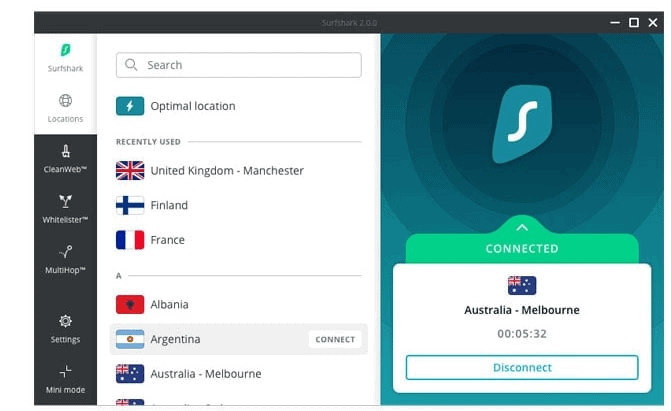
Task: Open the Surfshark home tab
Action: pos(65,58)
